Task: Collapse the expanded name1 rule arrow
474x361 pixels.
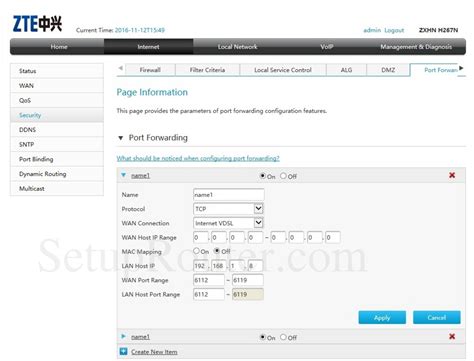Action: pos(124,175)
